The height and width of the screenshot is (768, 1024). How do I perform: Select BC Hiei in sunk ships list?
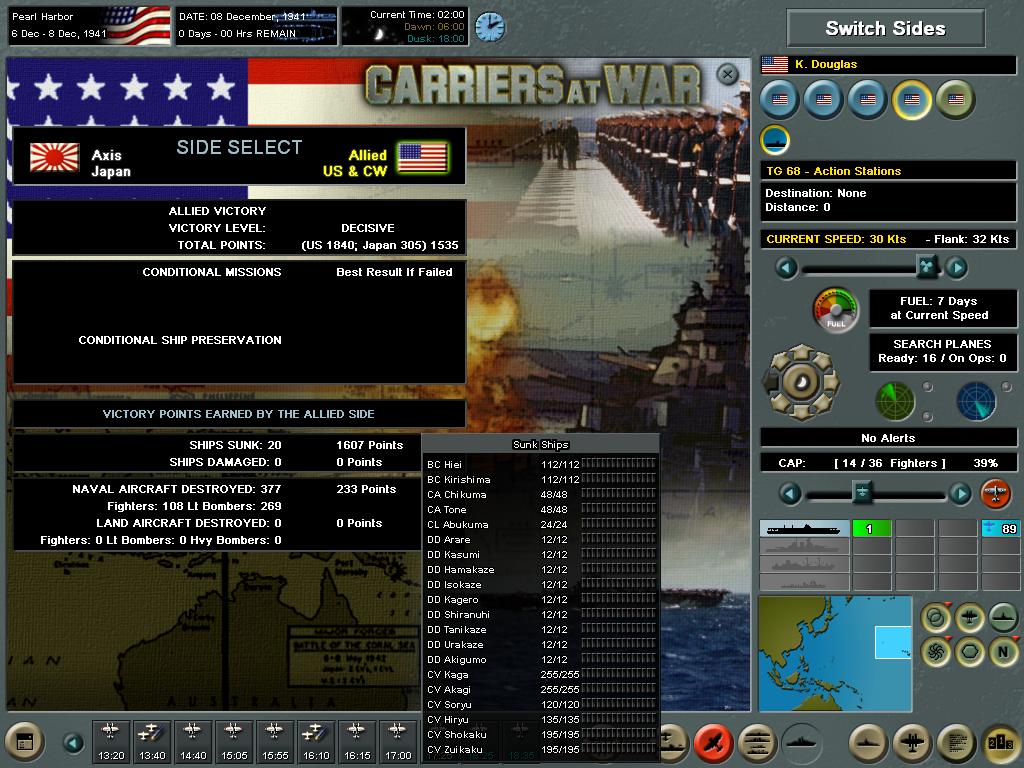(x=541, y=464)
